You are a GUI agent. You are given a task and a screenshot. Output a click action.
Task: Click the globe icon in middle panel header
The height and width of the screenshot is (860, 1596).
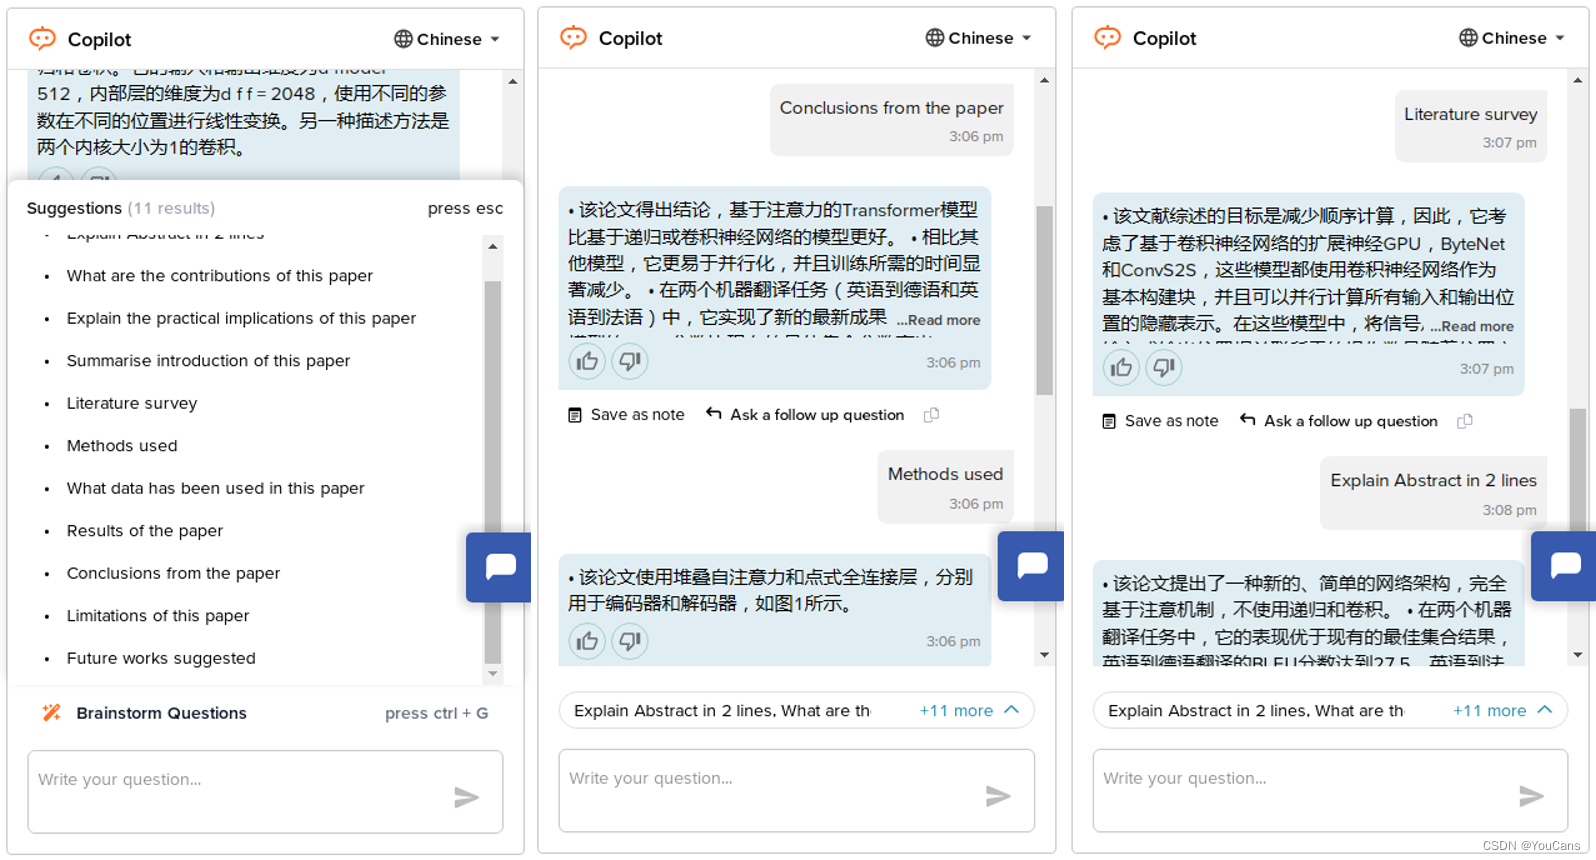[935, 38]
